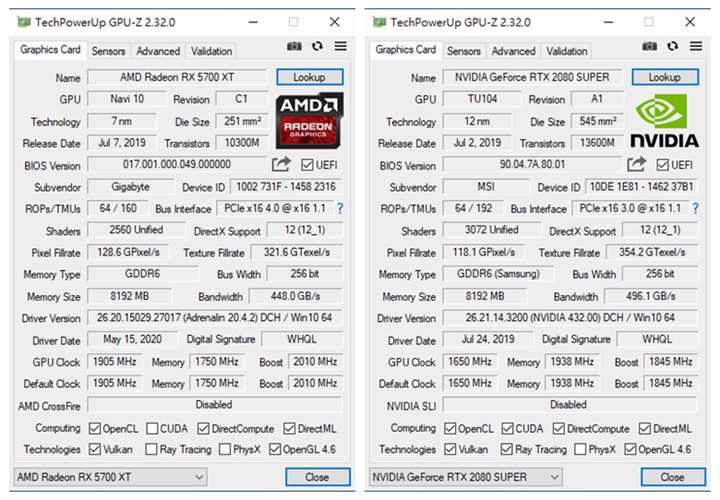Open hamburger menu in GeForce GPU-Z window
The width and height of the screenshot is (720, 500).
pos(696,46)
